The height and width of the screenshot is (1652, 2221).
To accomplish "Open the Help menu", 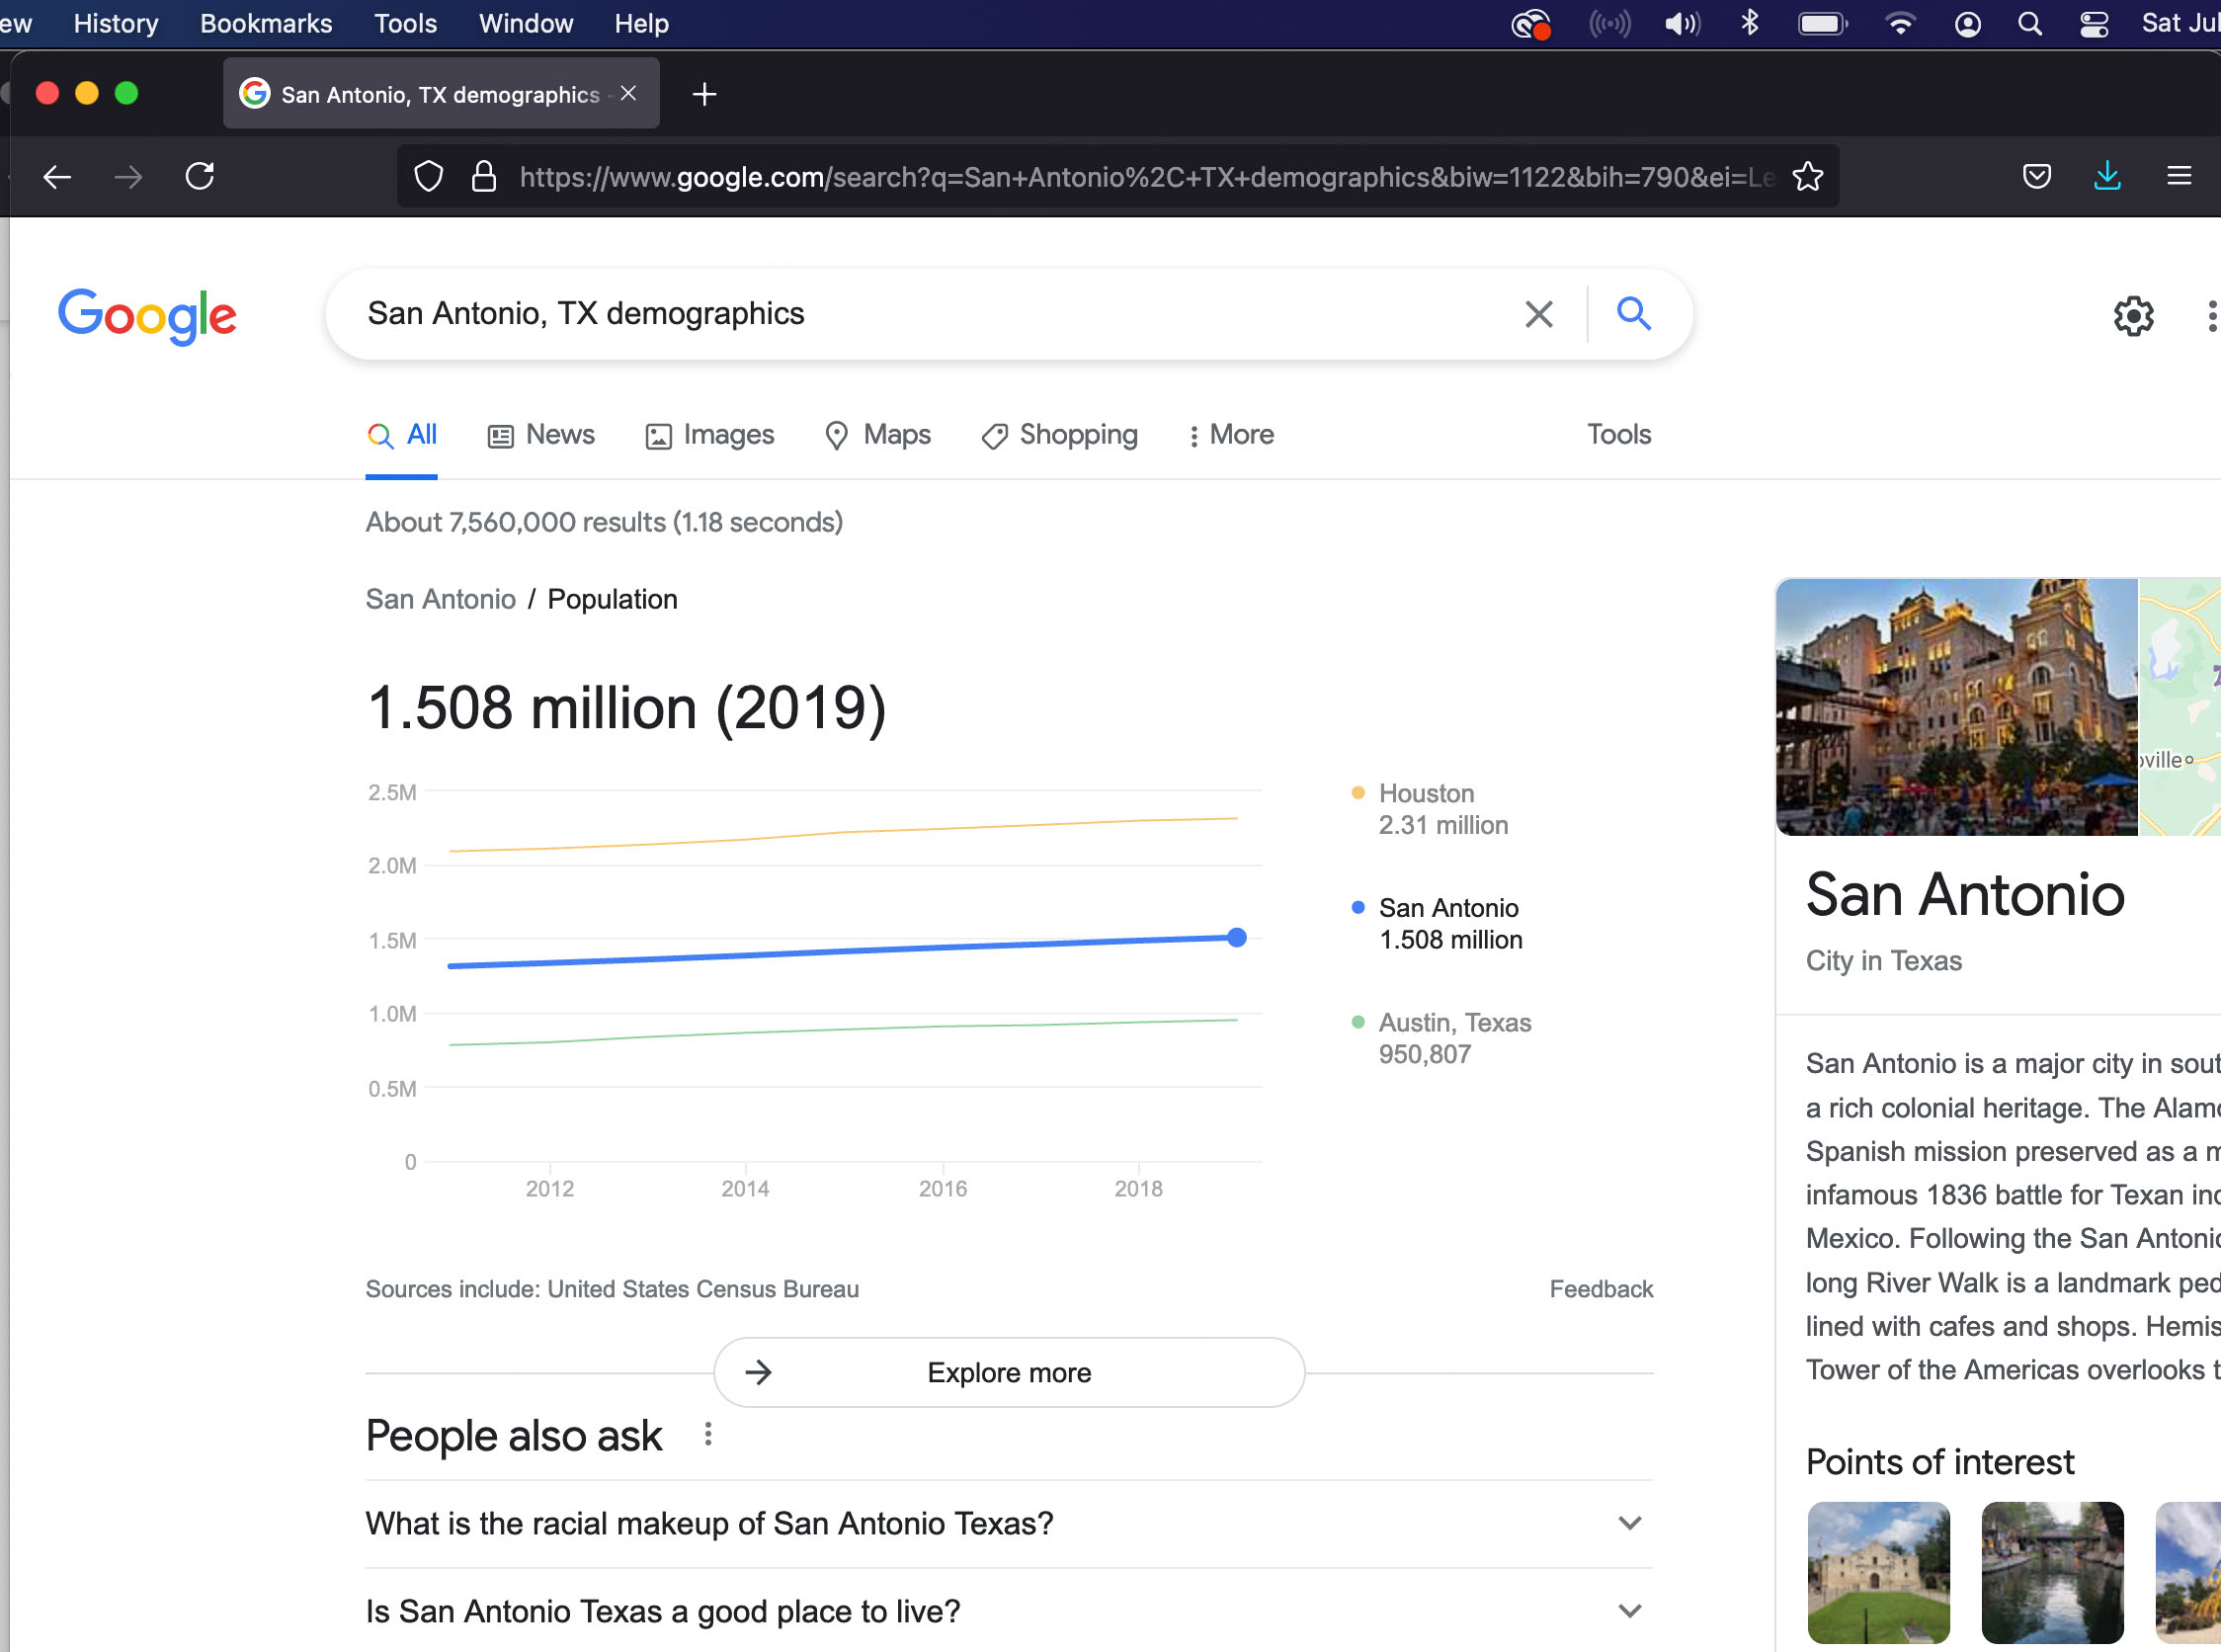I will [641, 24].
